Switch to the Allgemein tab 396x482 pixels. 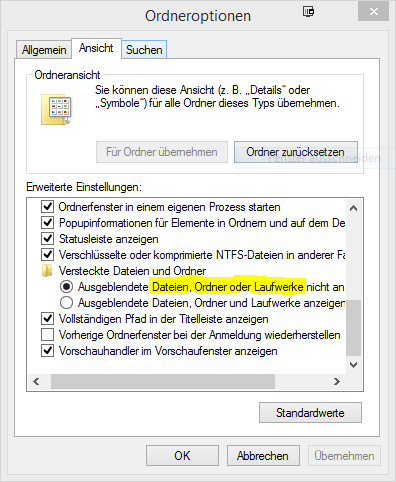44,50
